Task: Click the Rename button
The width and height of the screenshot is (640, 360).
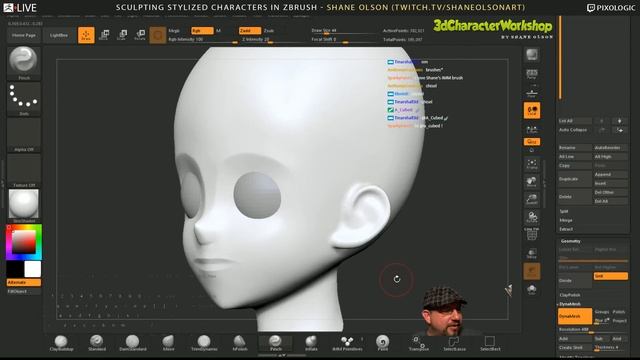Action: pos(575,147)
